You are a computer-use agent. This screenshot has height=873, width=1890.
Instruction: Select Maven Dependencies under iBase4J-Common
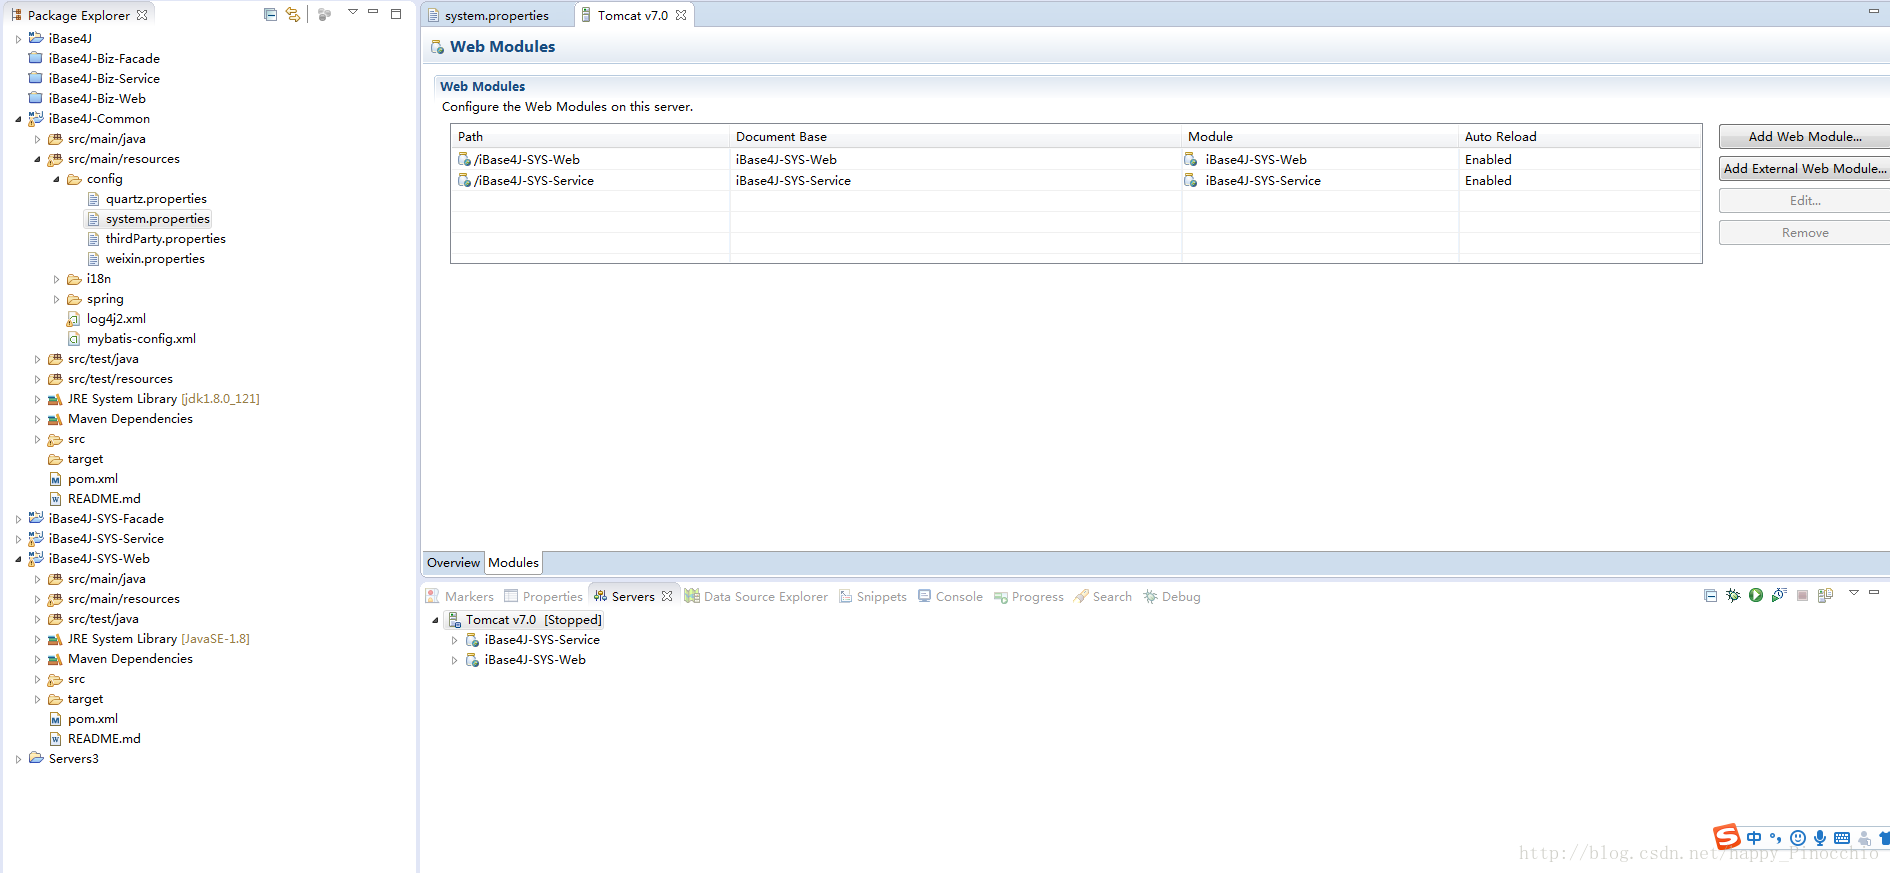130,419
